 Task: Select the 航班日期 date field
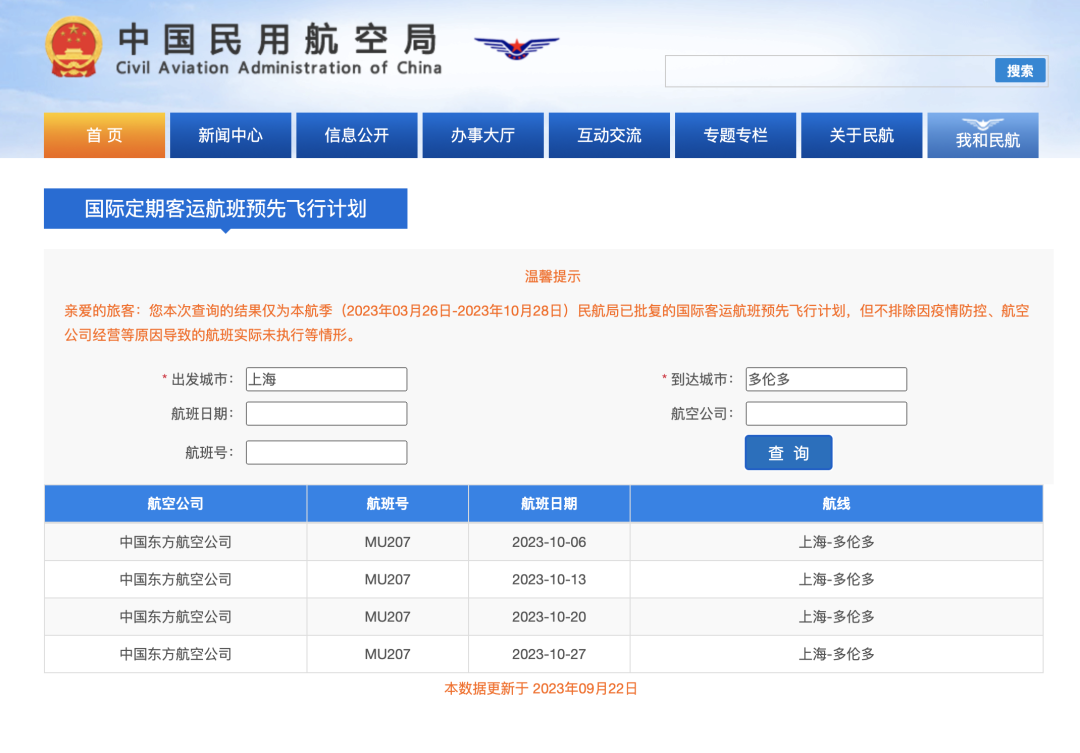326,414
